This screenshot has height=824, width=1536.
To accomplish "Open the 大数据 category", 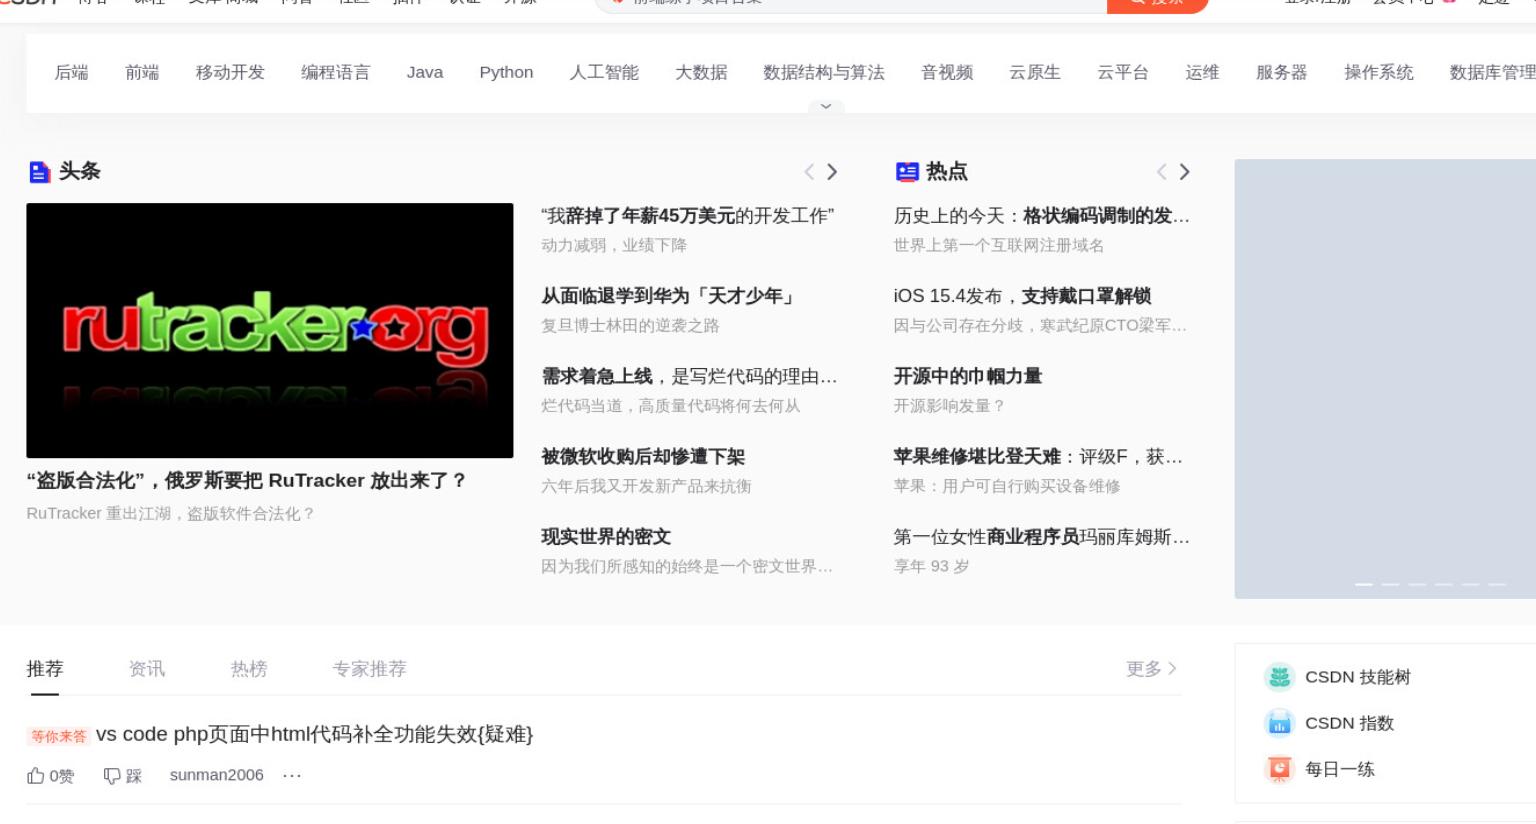I will pos(701,72).
